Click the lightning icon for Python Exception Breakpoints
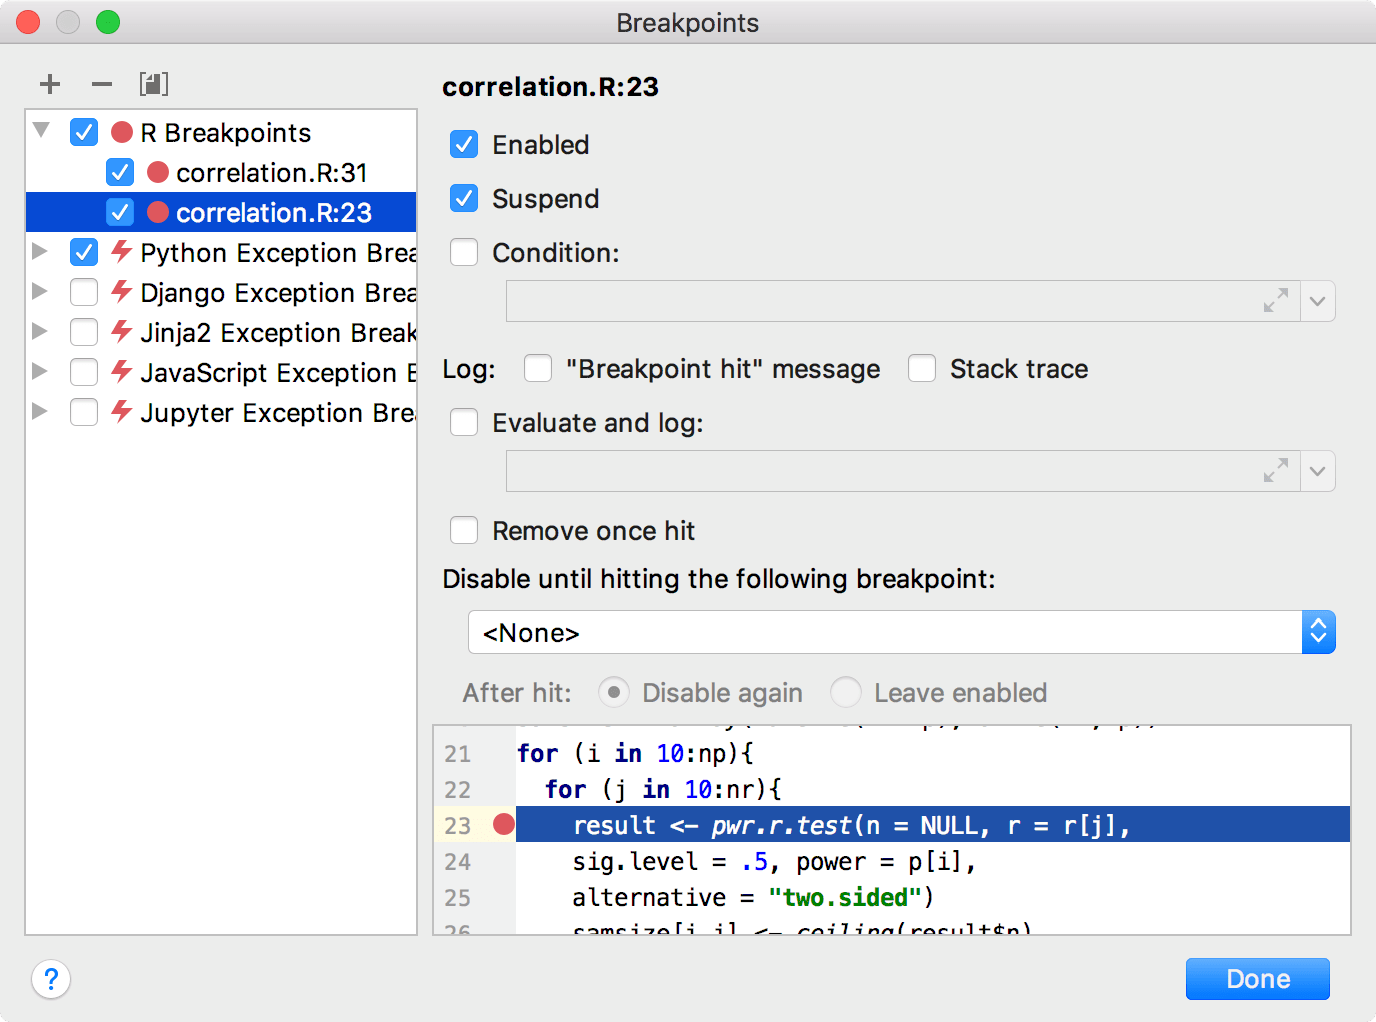 pyautogui.click(x=120, y=252)
